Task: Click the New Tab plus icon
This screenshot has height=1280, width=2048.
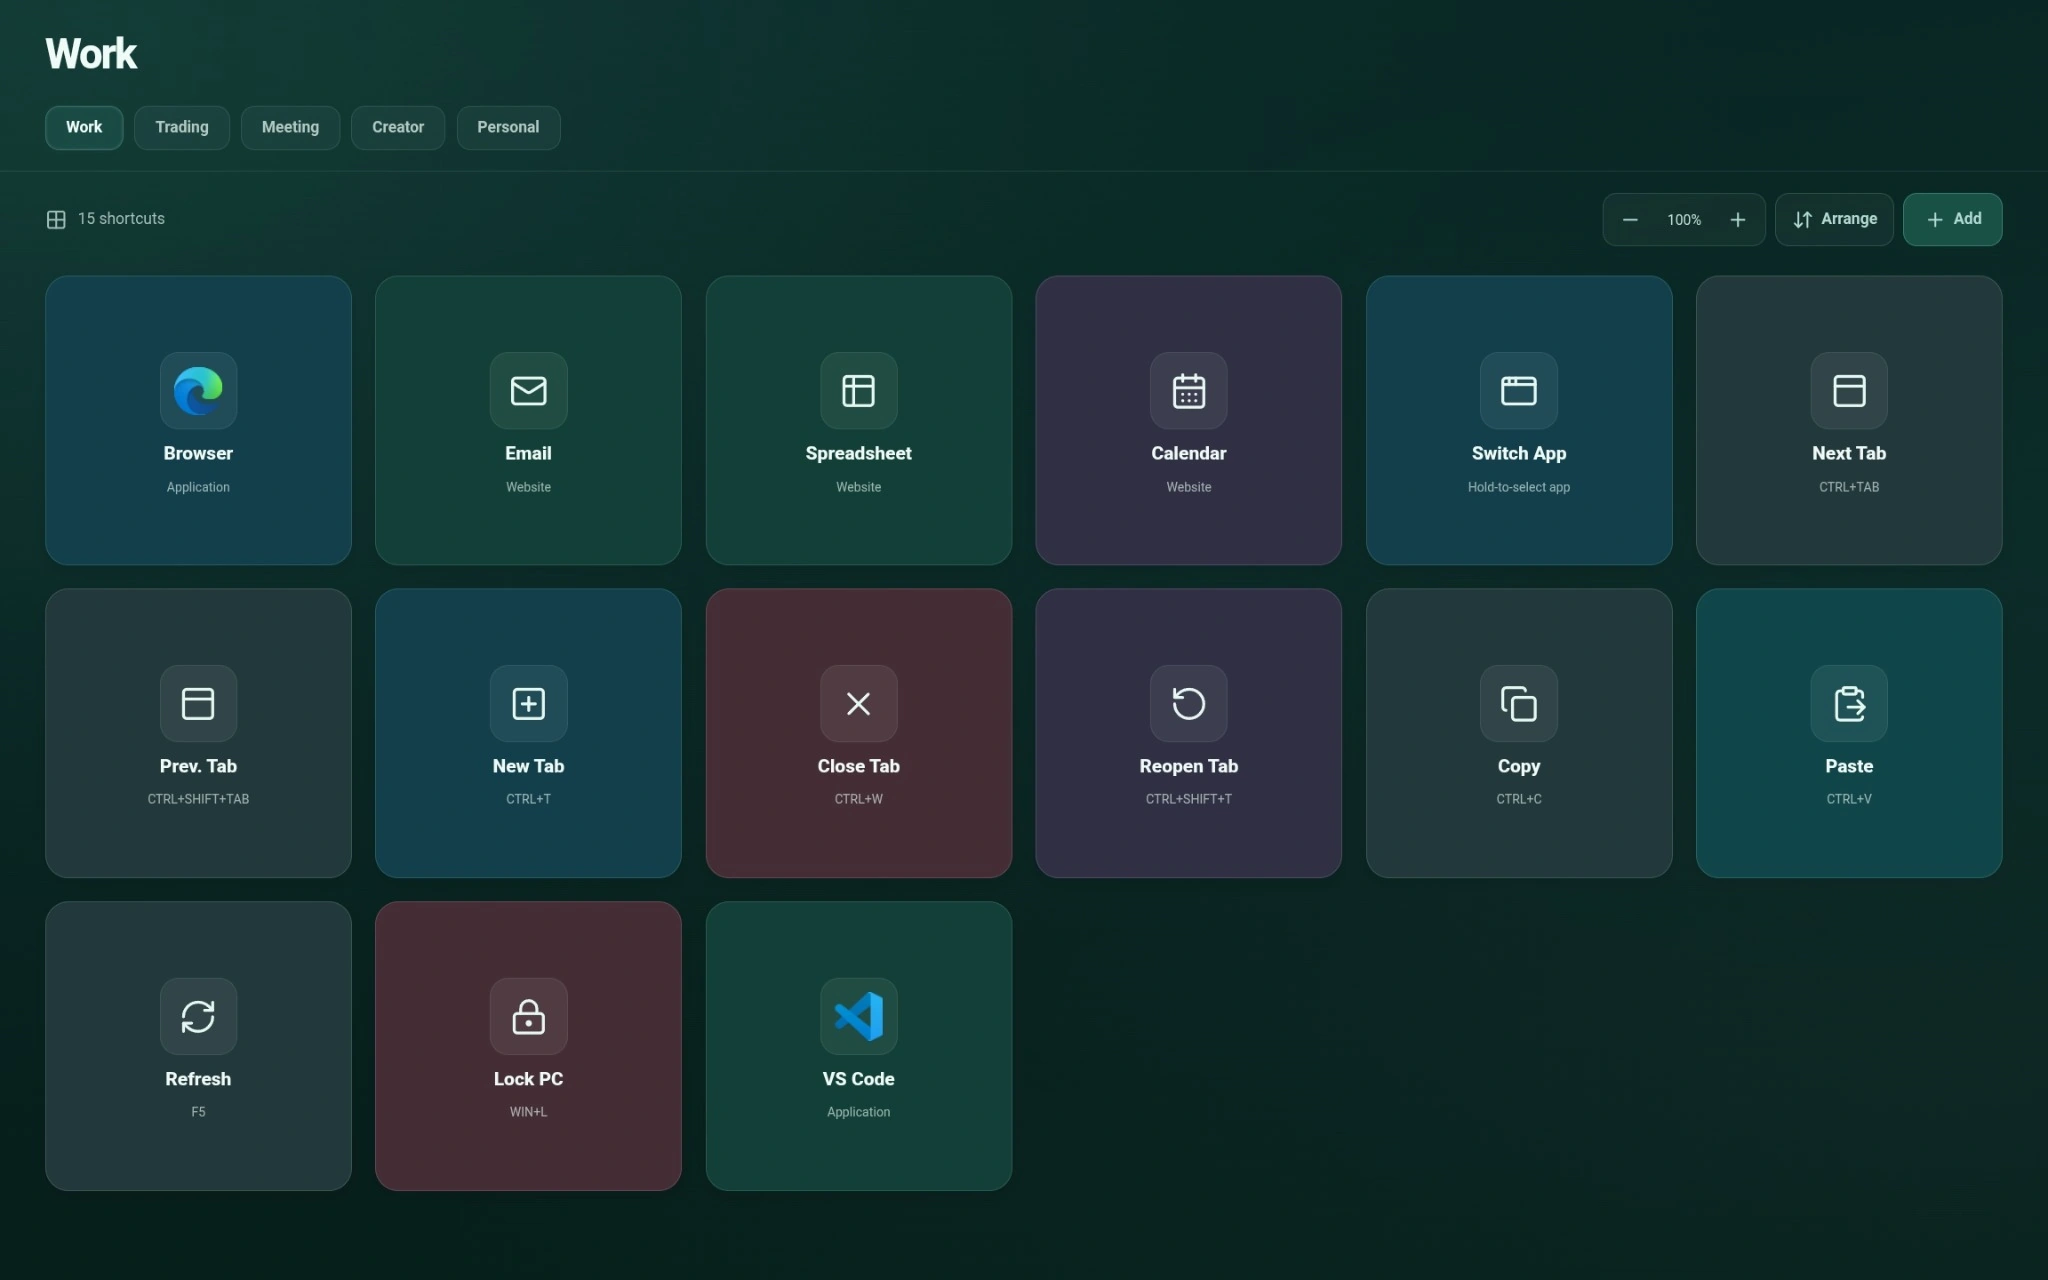Action: [x=528, y=703]
